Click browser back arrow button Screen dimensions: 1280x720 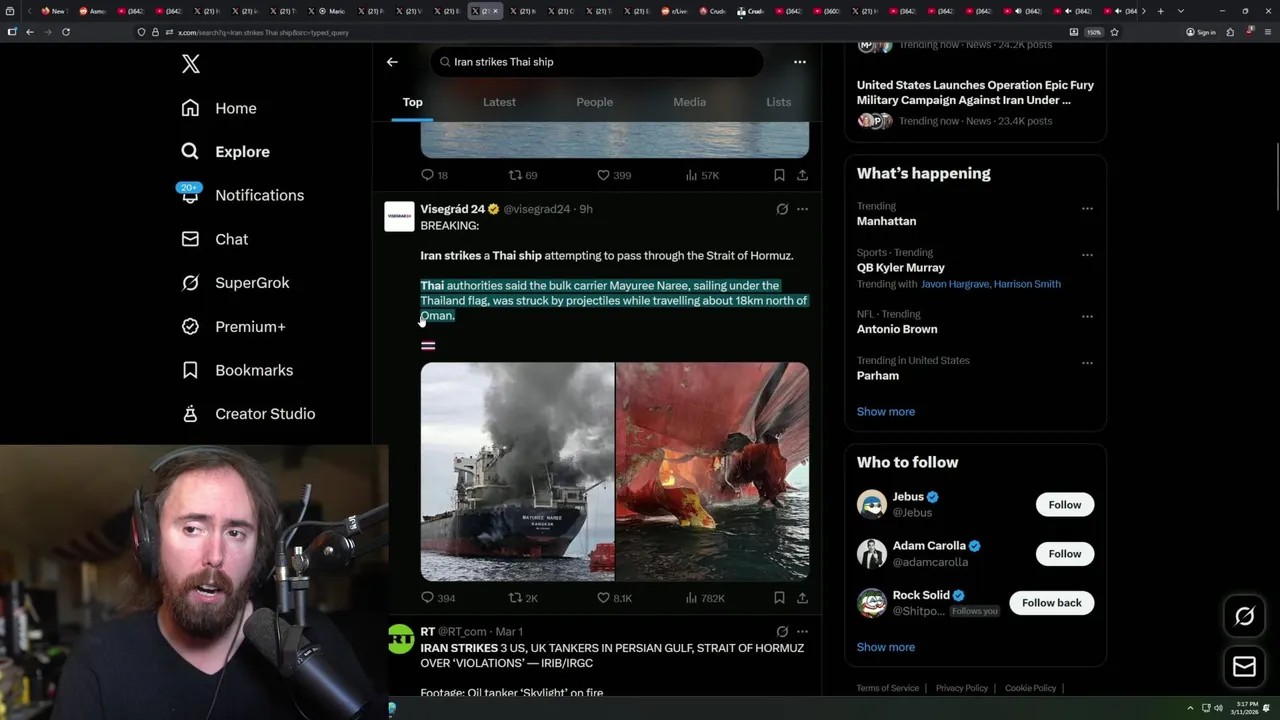[30, 32]
